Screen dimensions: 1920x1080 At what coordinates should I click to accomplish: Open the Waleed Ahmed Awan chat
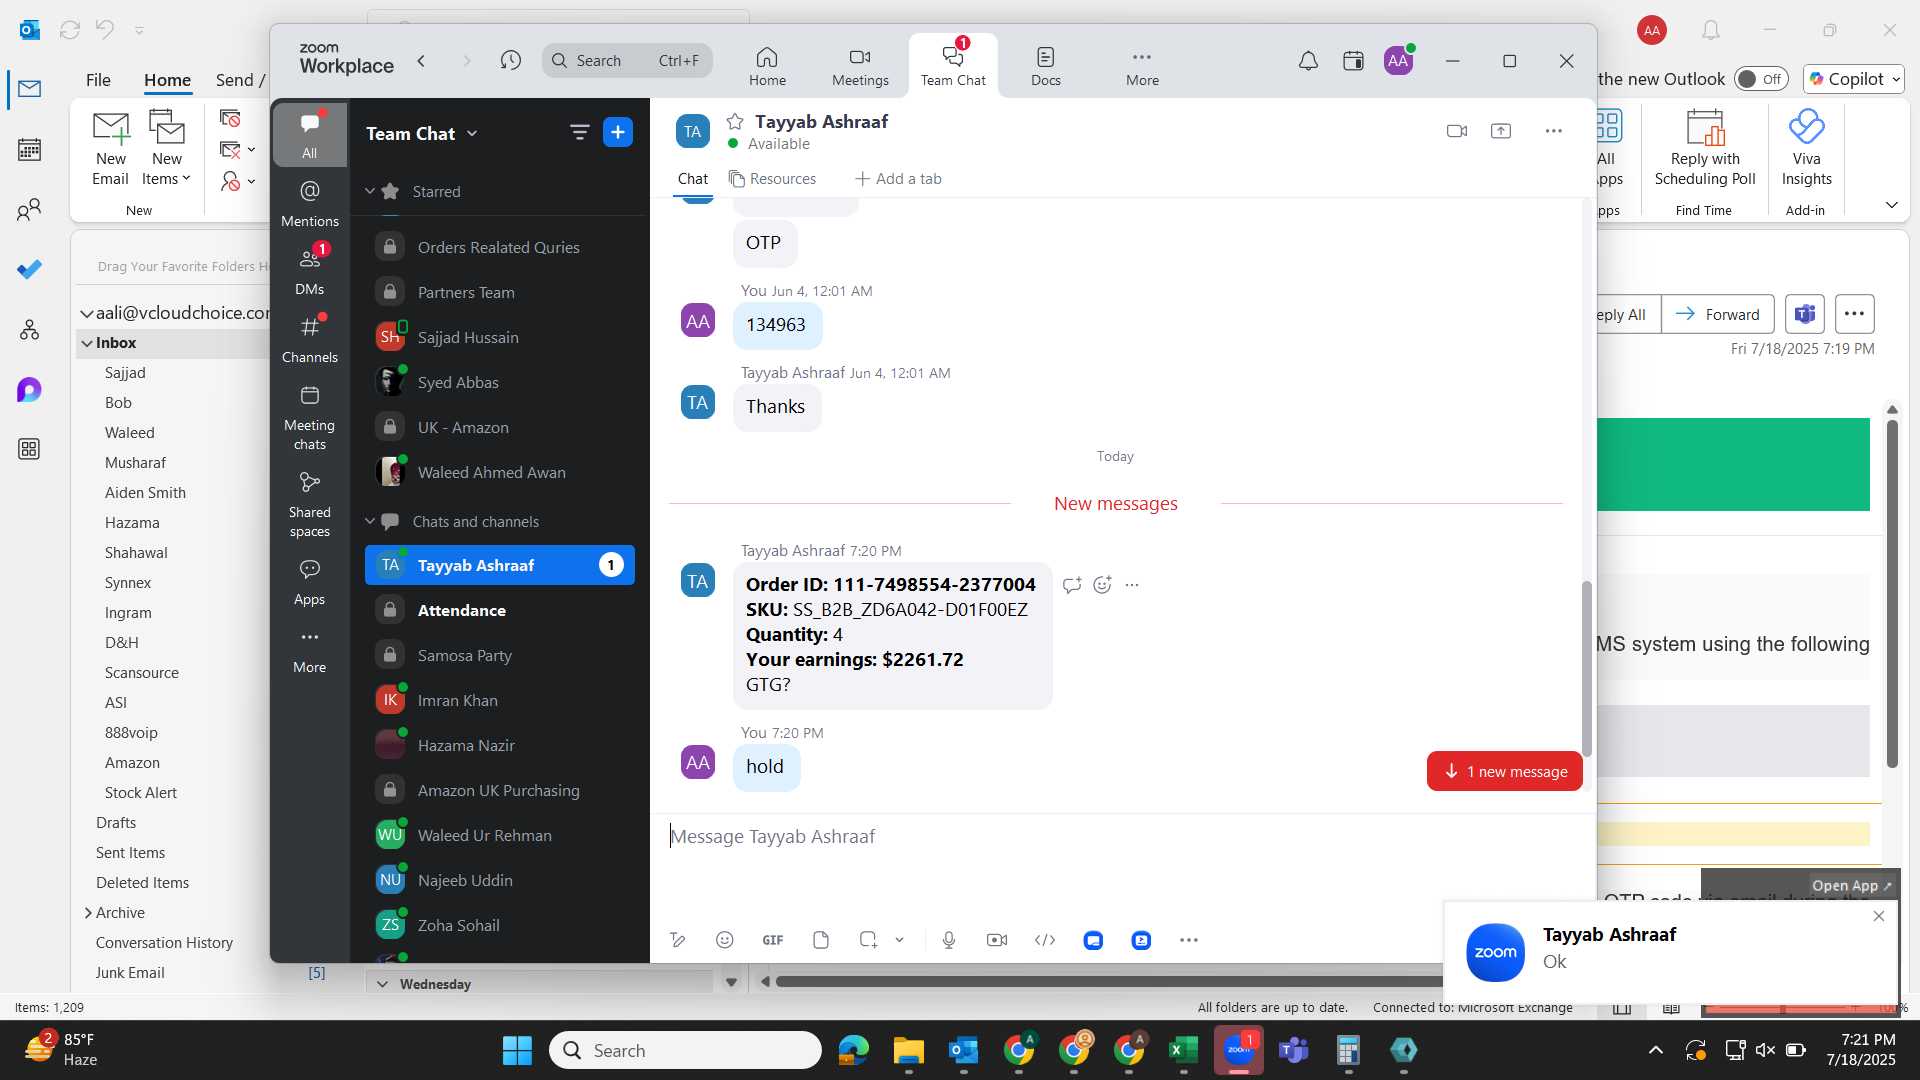pyautogui.click(x=500, y=472)
